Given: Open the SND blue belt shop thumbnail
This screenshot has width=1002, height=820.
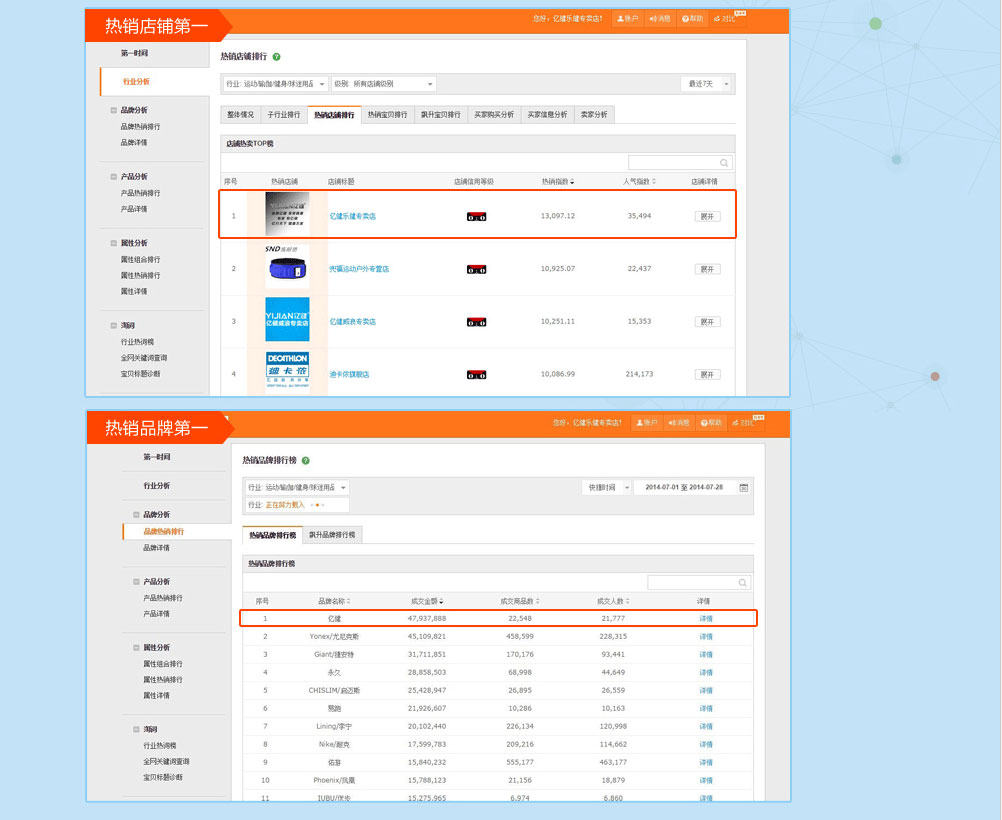Looking at the screenshot, I should 287,267.
